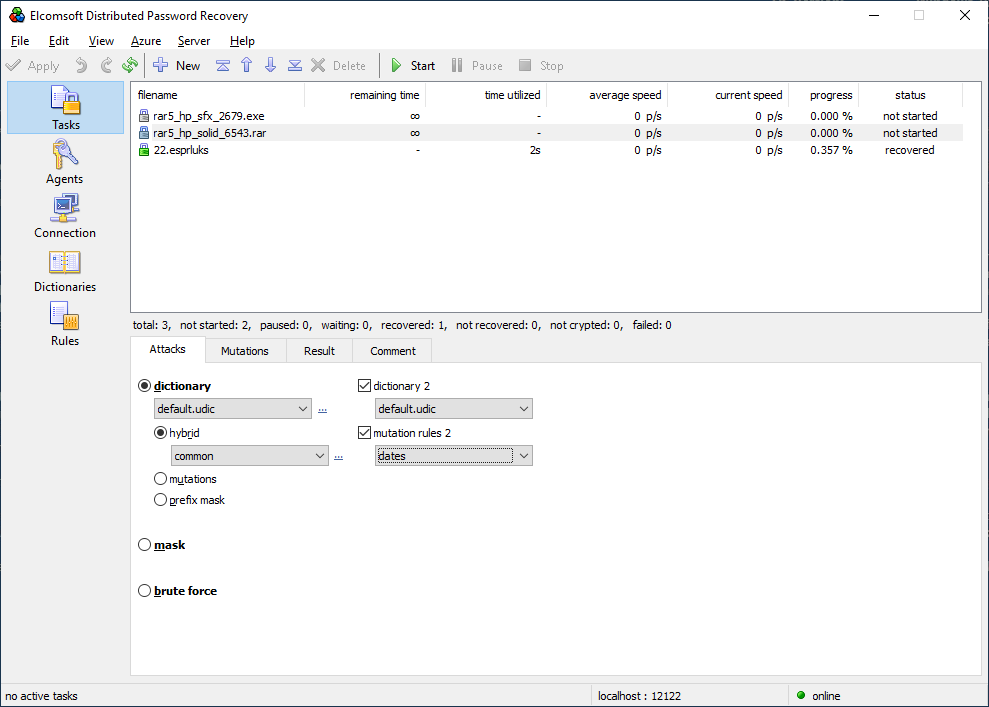Select the dictionary attack radio button

point(144,385)
